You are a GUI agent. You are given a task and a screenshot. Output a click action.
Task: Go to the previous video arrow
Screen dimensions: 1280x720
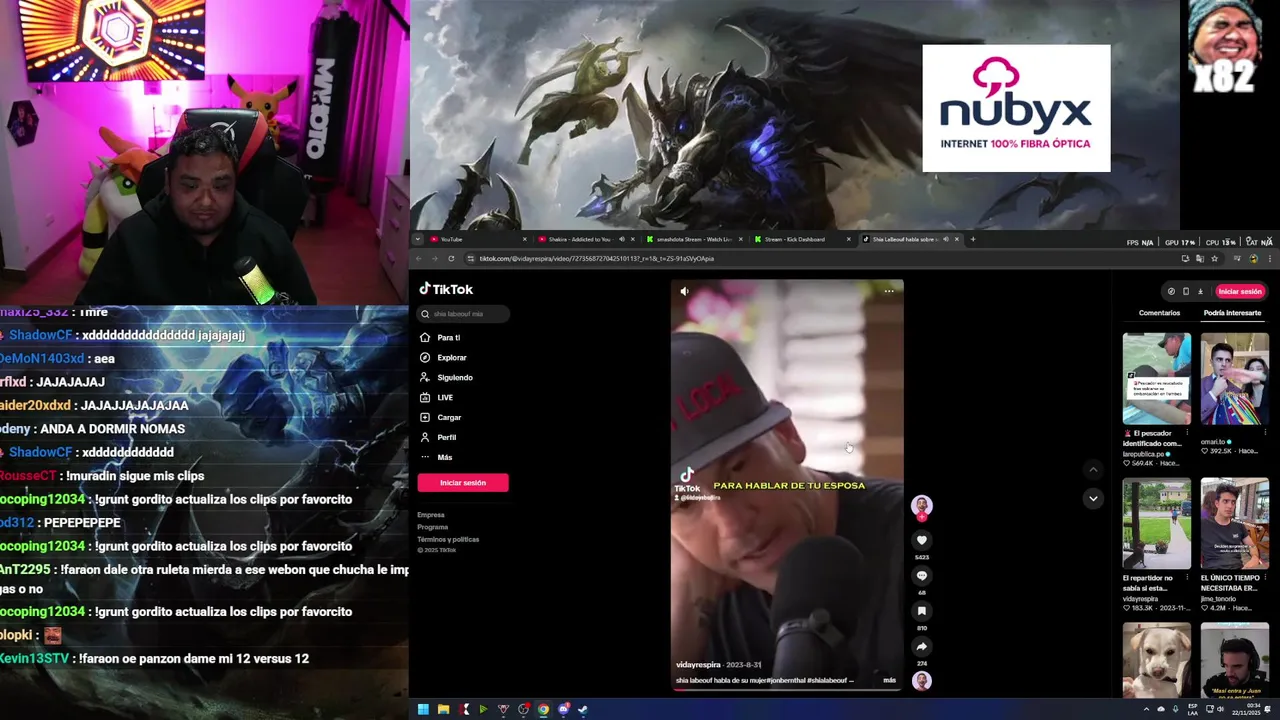pyautogui.click(x=1093, y=469)
